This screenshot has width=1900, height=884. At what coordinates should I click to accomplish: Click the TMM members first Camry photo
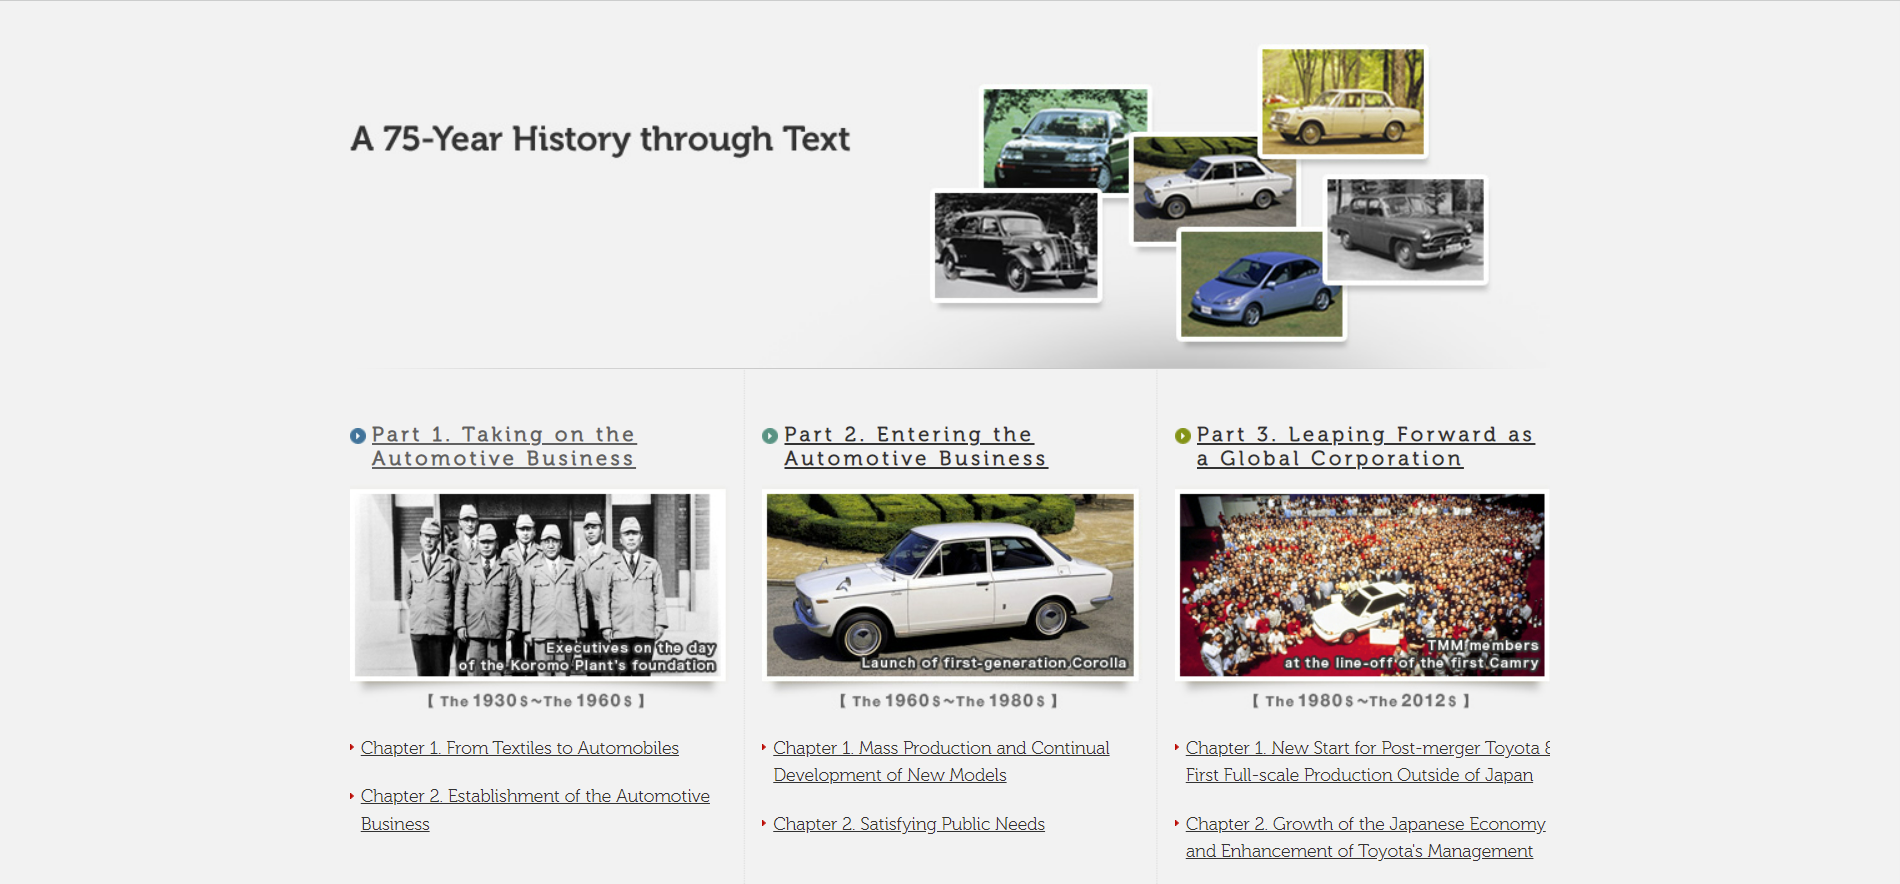tap(1362, 585)
